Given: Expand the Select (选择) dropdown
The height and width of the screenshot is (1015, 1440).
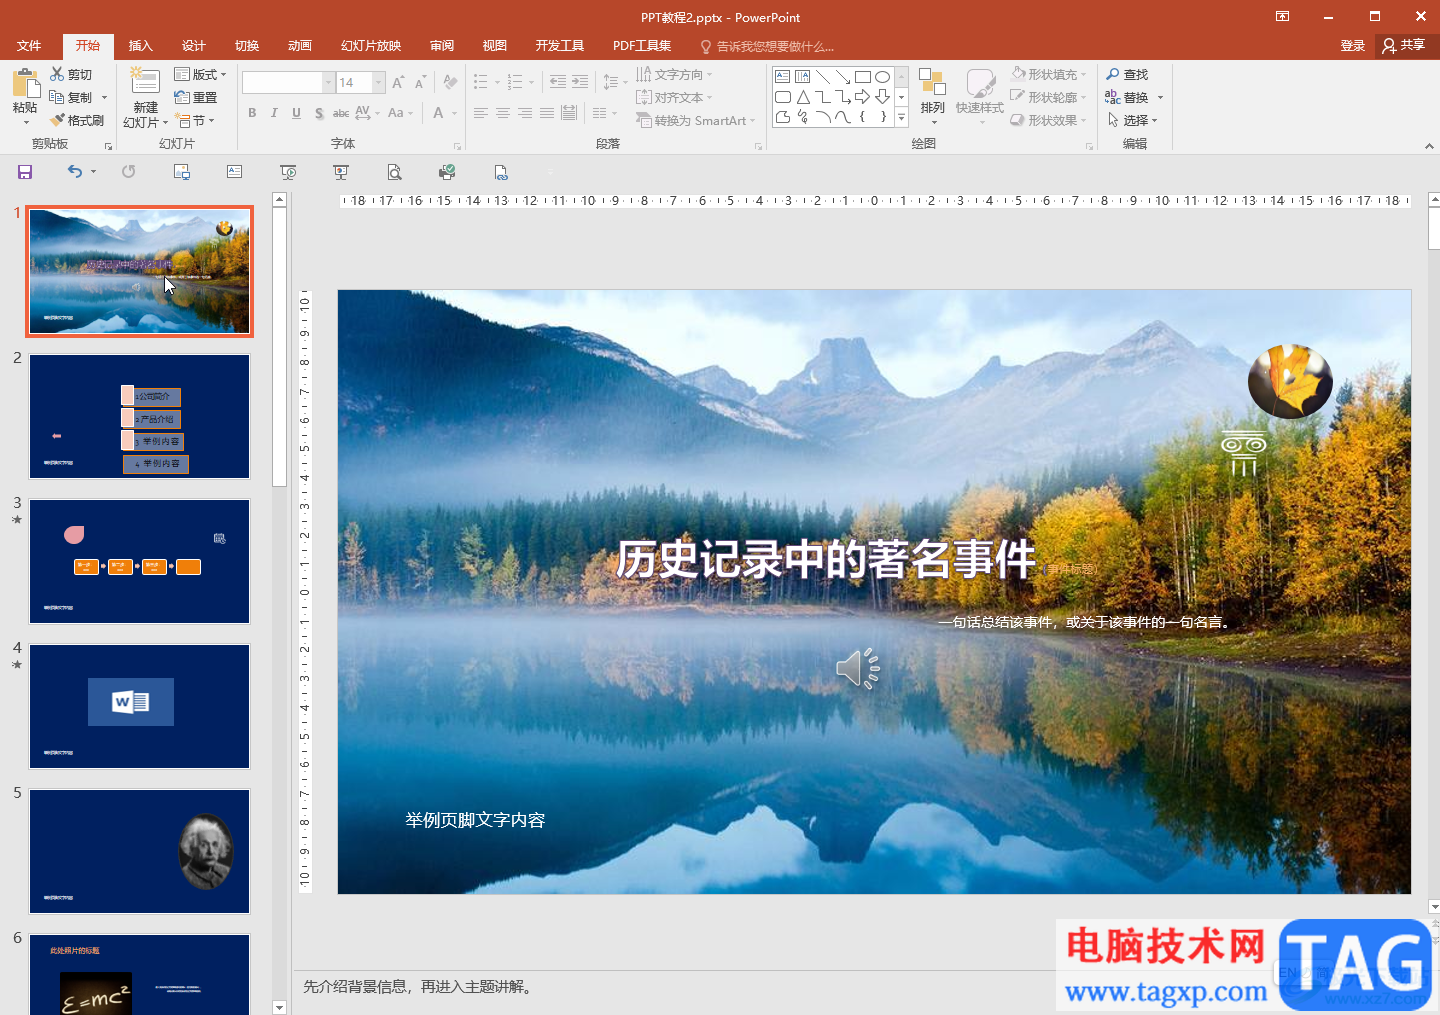Looking at the screenshot, I should coord(1132,120).
